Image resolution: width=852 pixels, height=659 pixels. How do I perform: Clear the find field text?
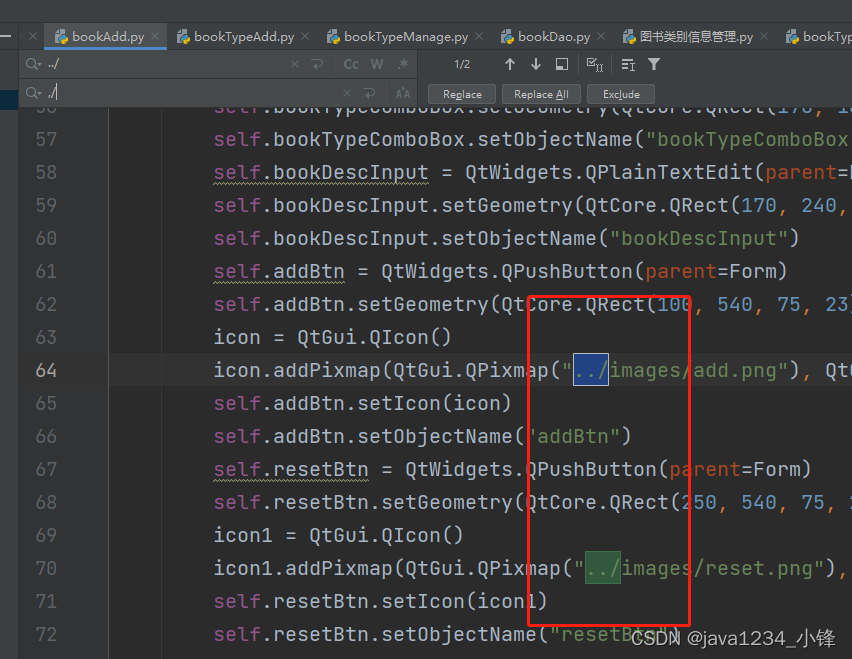pos(295,64)
